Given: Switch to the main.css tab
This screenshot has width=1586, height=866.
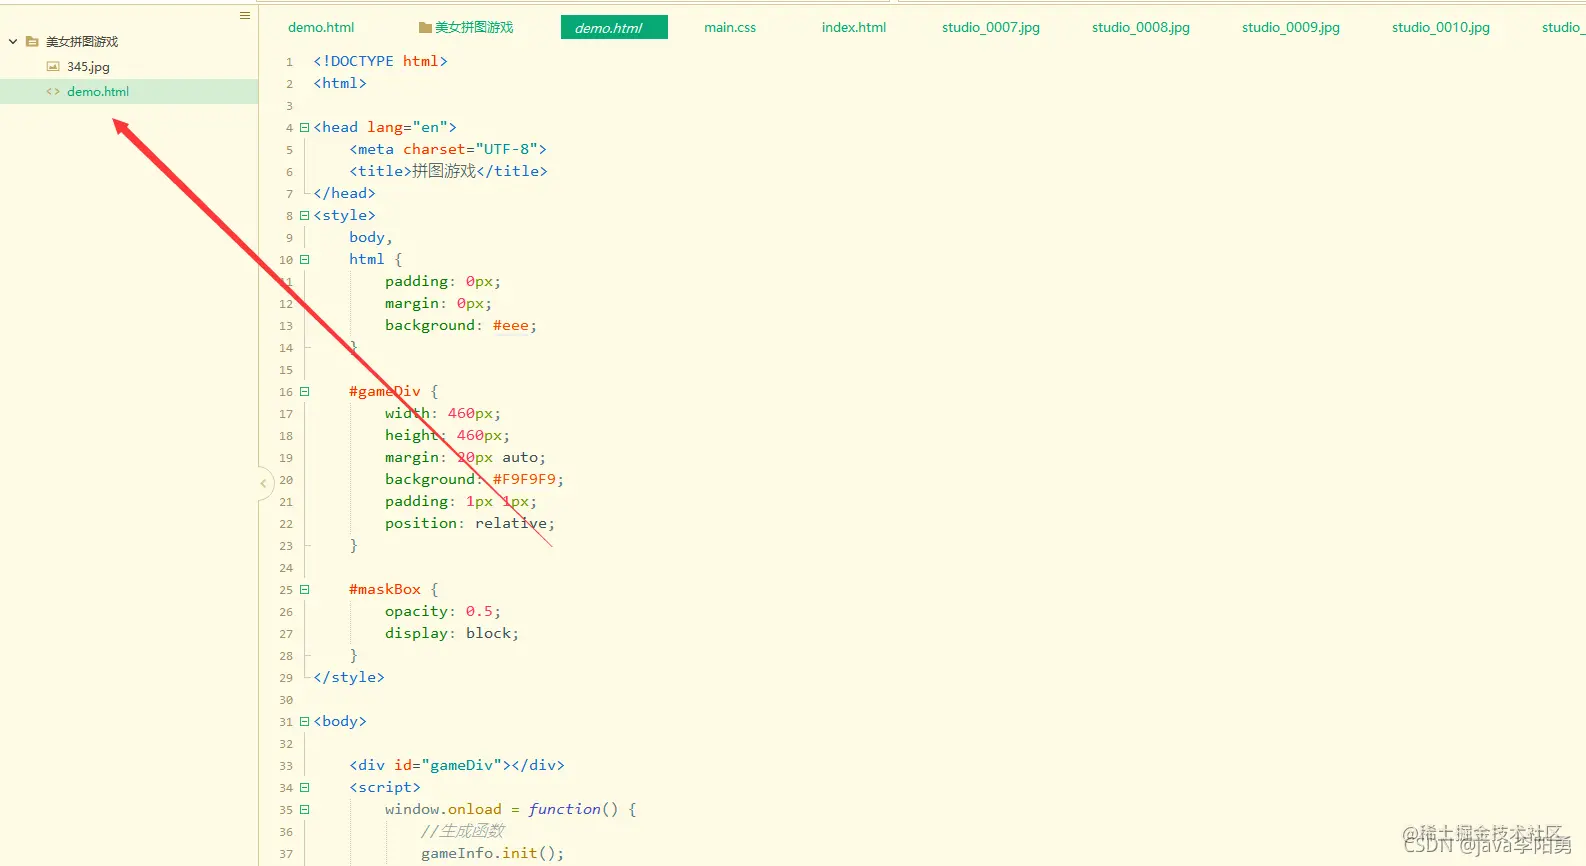Looking at the screenshot, I should [730, 28].
